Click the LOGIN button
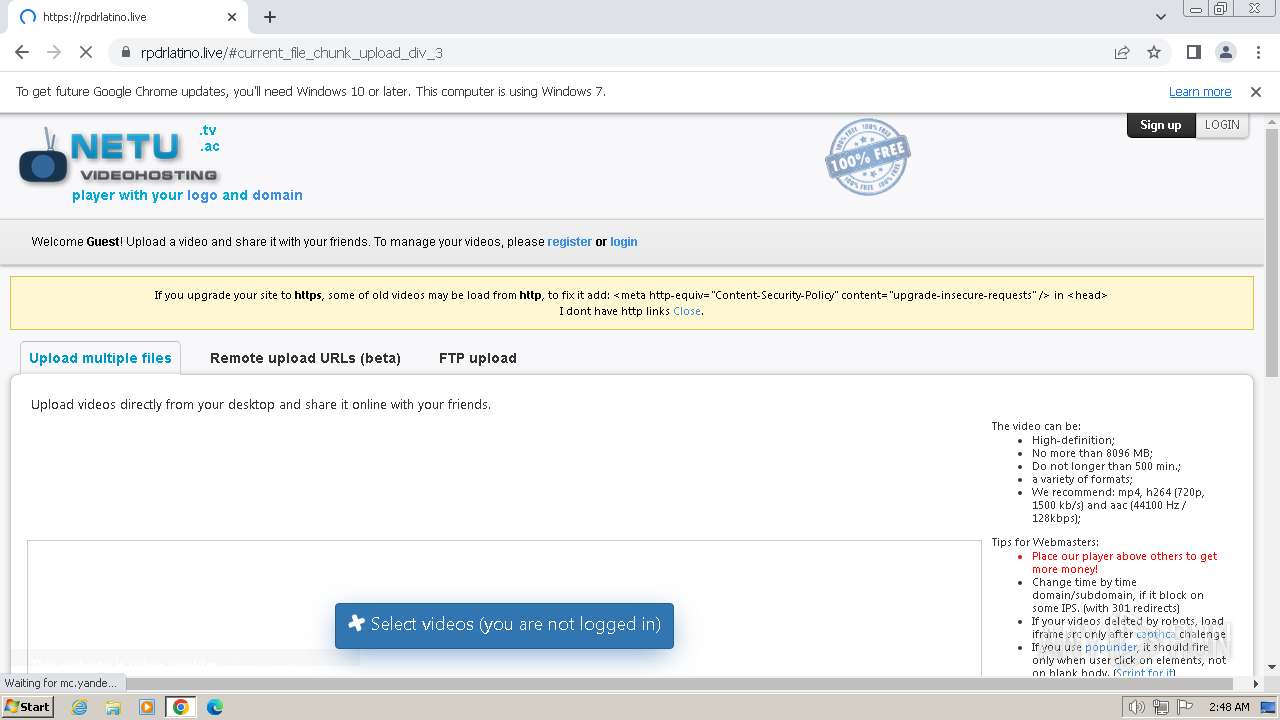The width and height of the screenshot is (1280, 720). (x=1222, y=125)
